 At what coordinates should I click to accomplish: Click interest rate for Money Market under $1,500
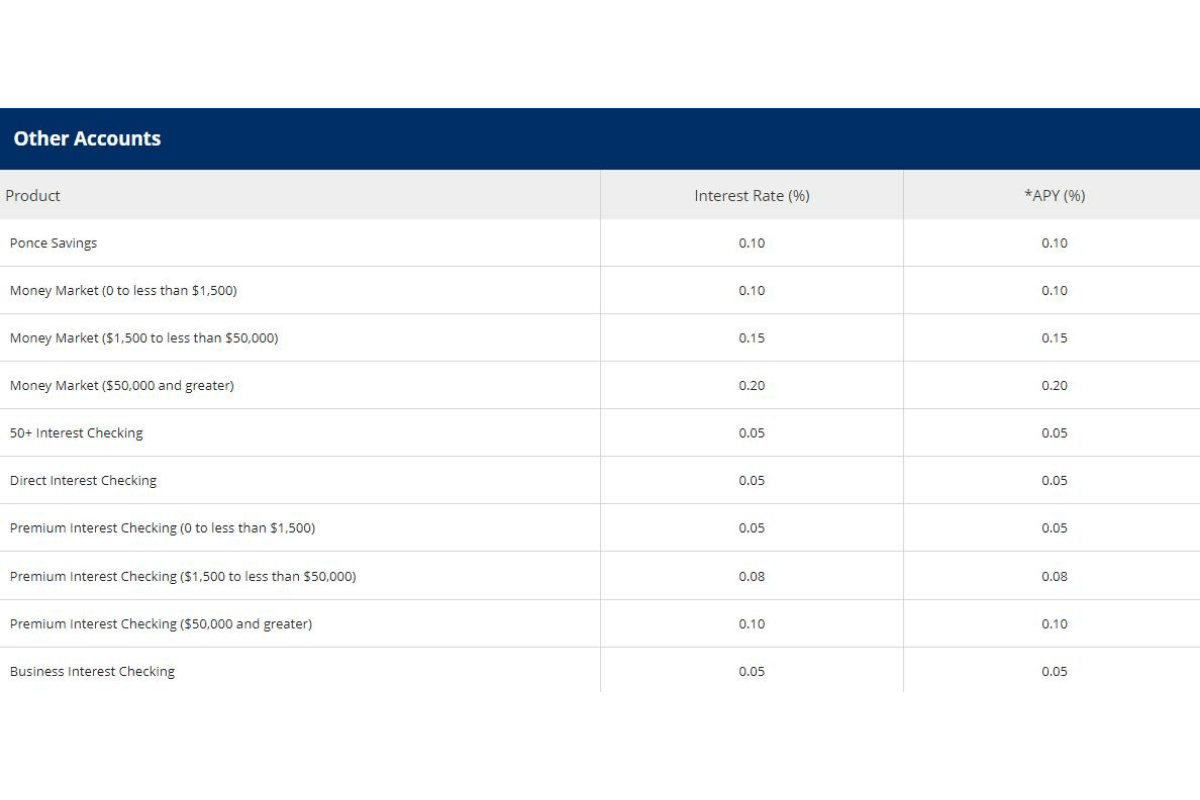pyautogui.click(x=752, y=291)
